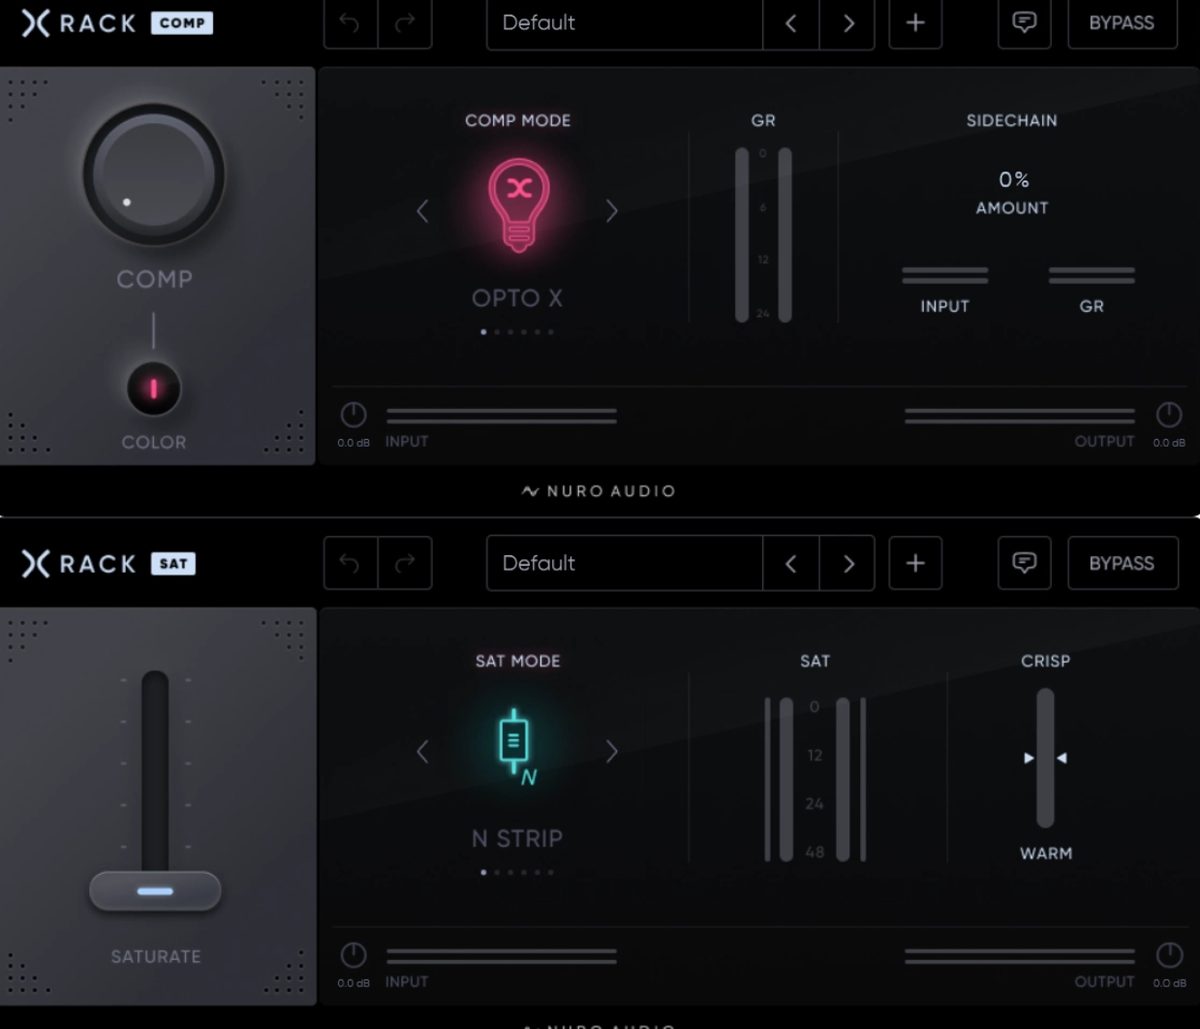Click the X RACK logo in COMP plugin
Screen dimensions: 1200x1029
pyautogui.click(x=78, y=23)
